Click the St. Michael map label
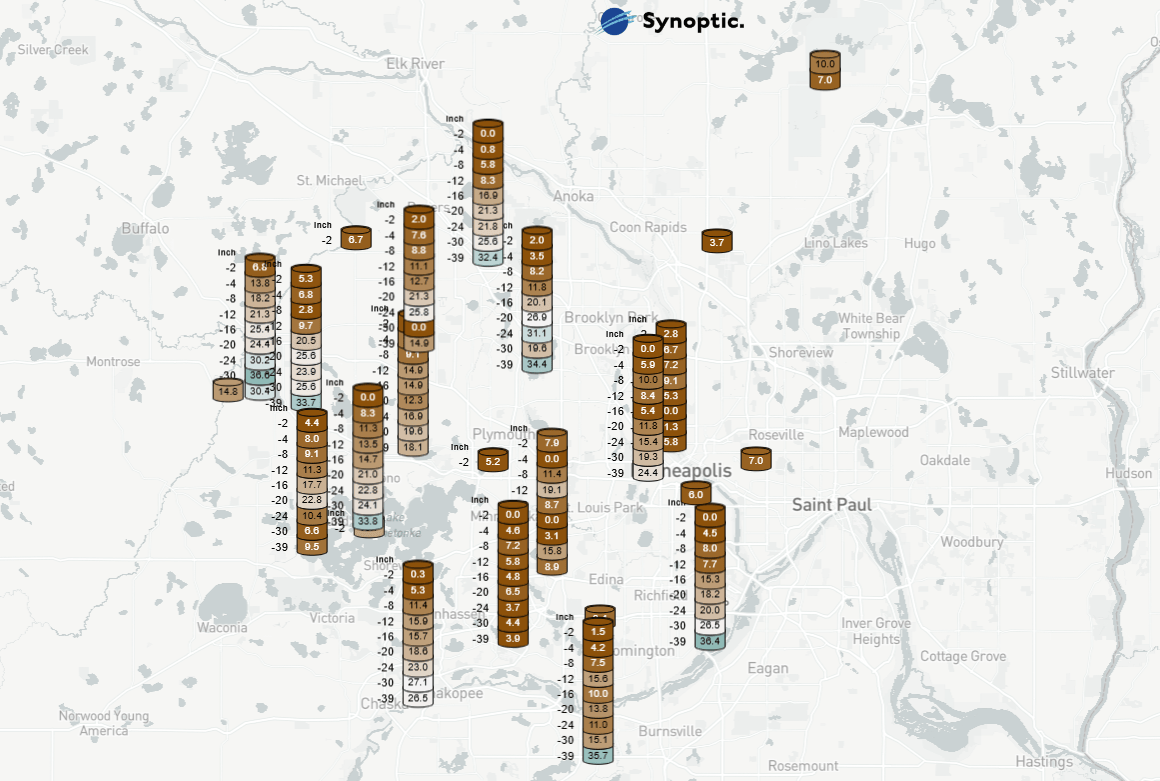The image size is (1160, 781). click(330, 180)
